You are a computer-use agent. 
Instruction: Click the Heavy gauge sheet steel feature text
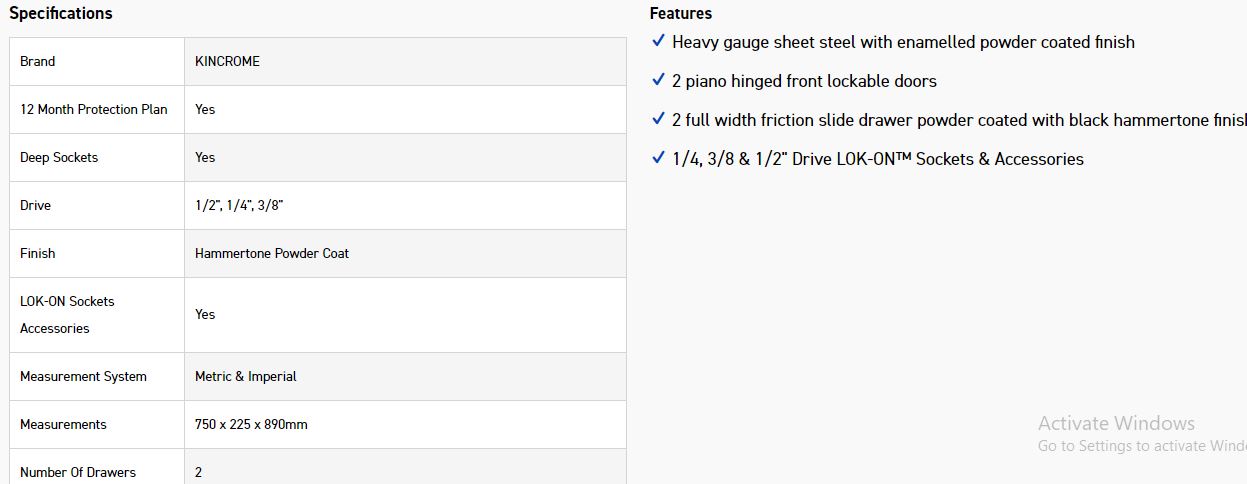[x=903, y=42]
